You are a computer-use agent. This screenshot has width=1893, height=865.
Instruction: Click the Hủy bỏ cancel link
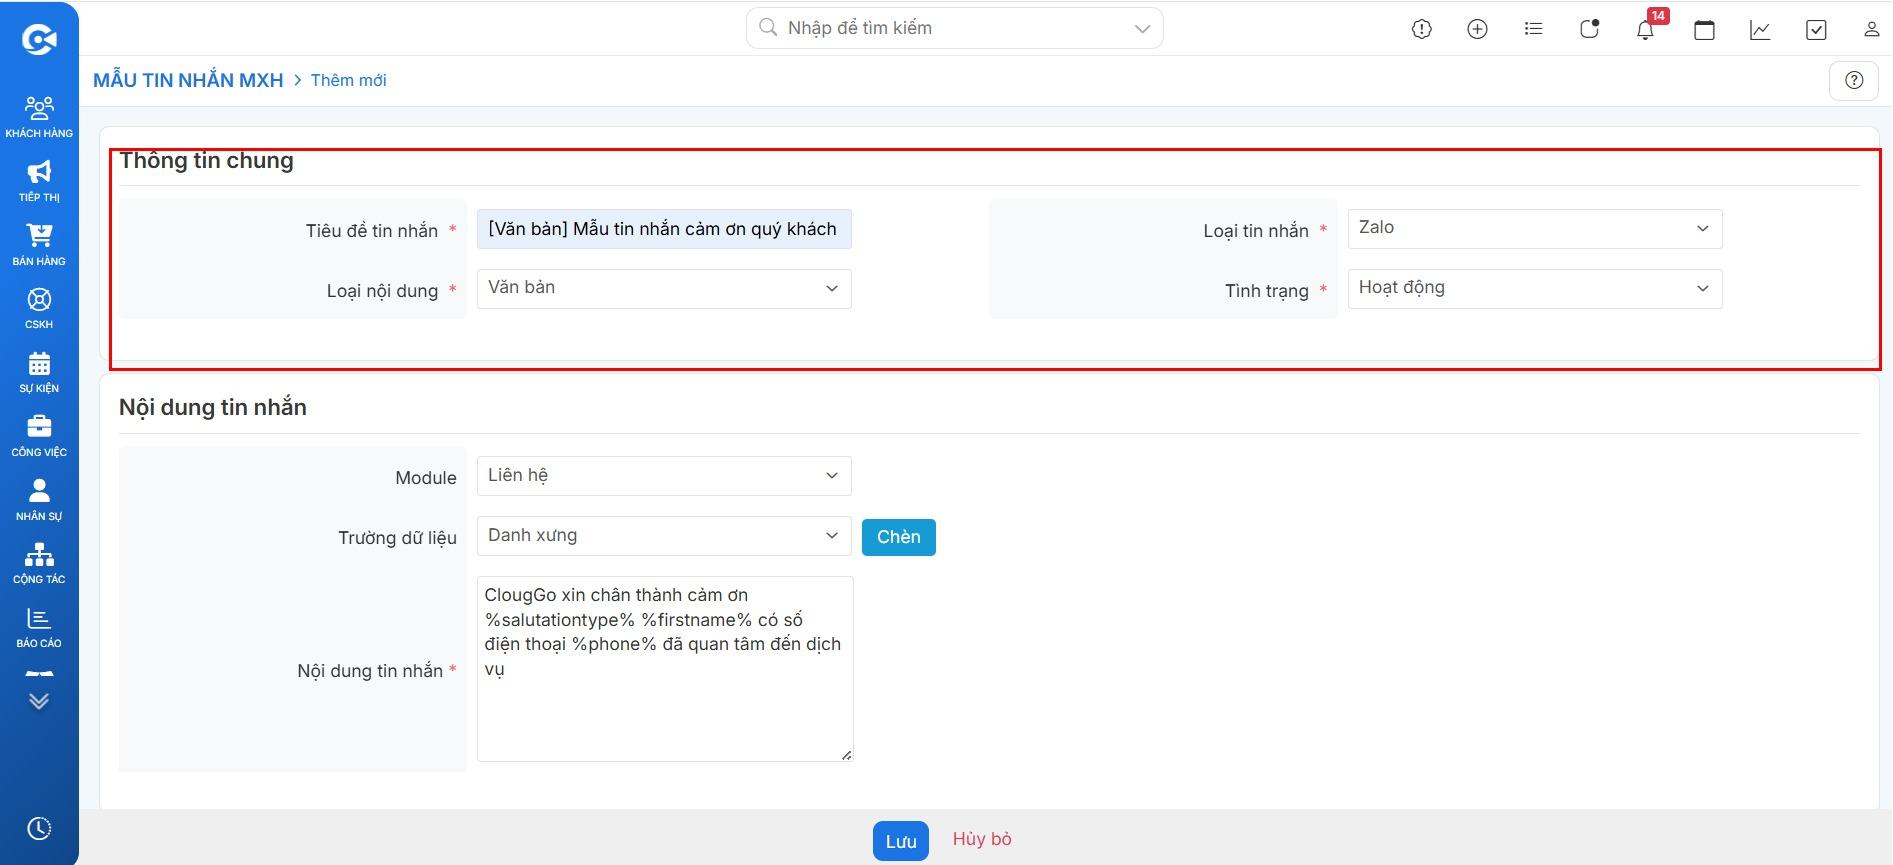point(982,839)
